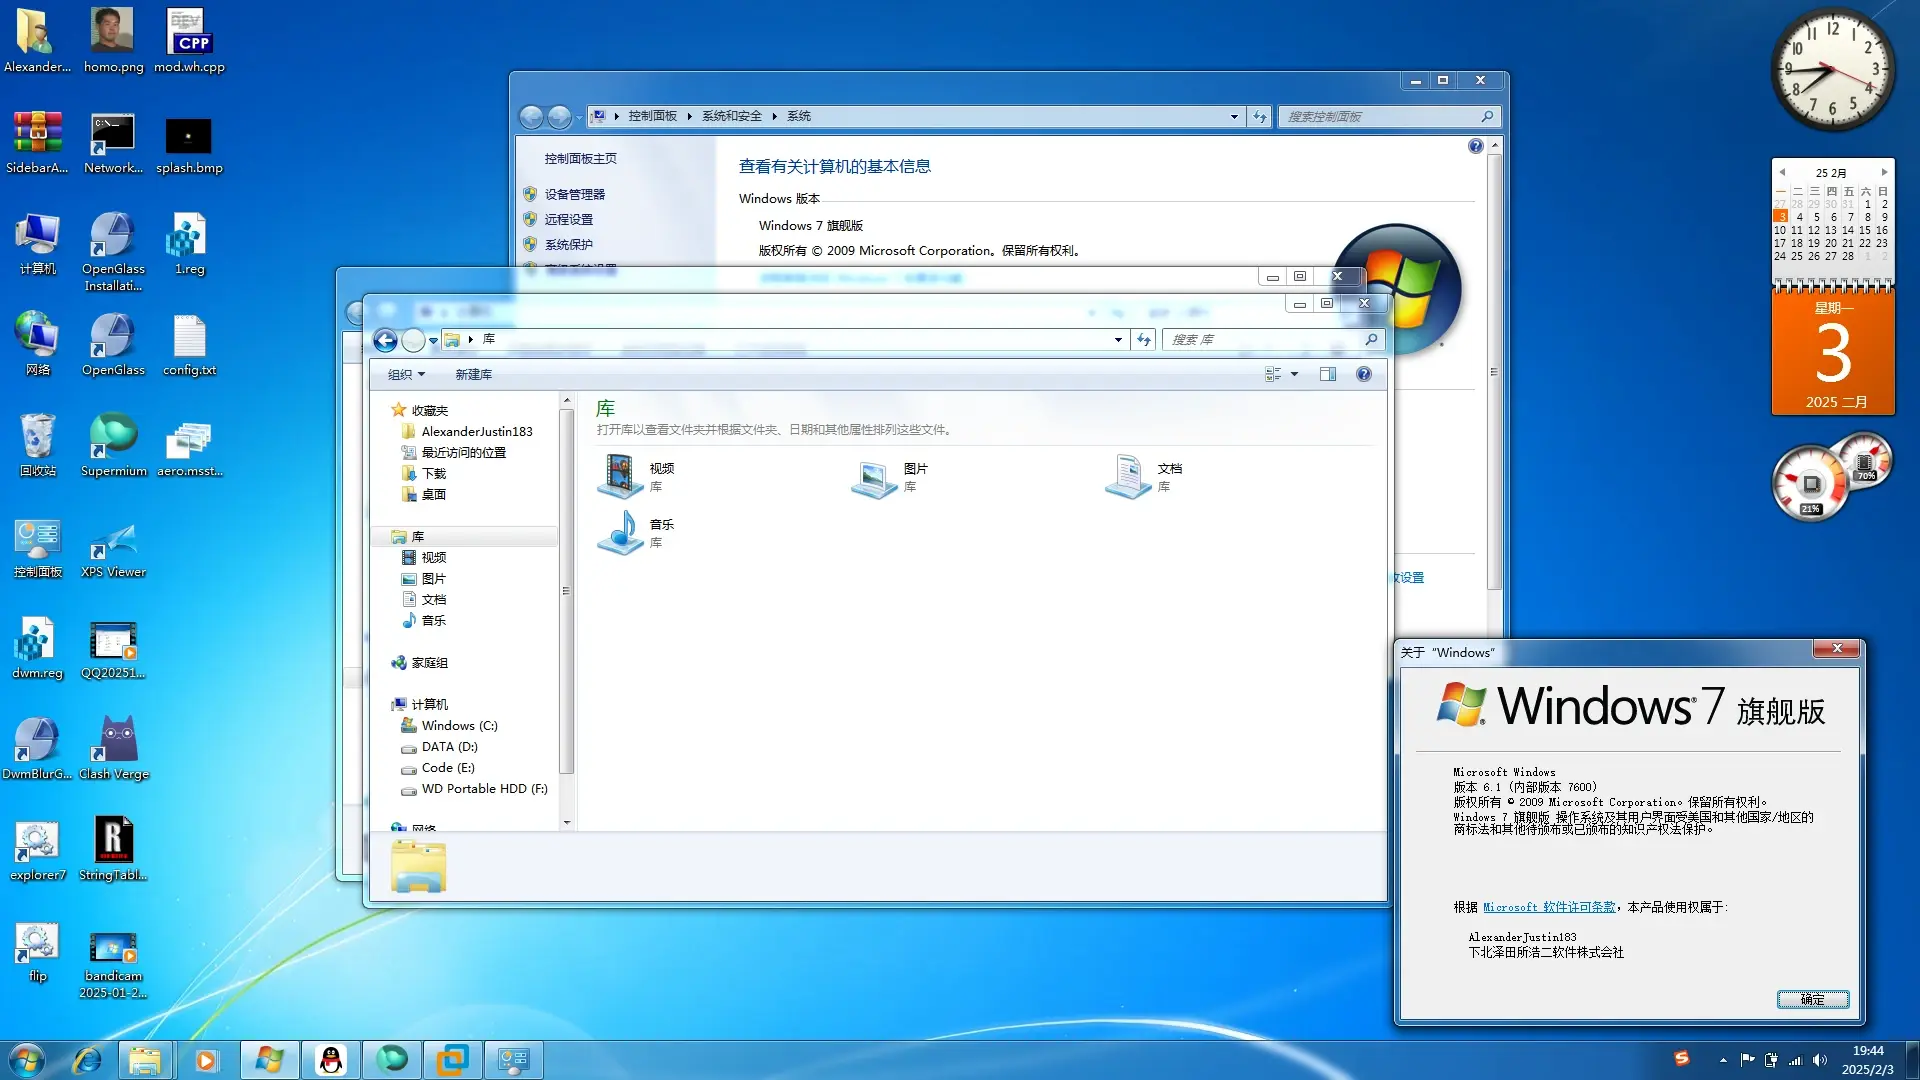1920x1080 pixels.
Task: Open the 组织 dropdown menu
Action: point(405,374)
